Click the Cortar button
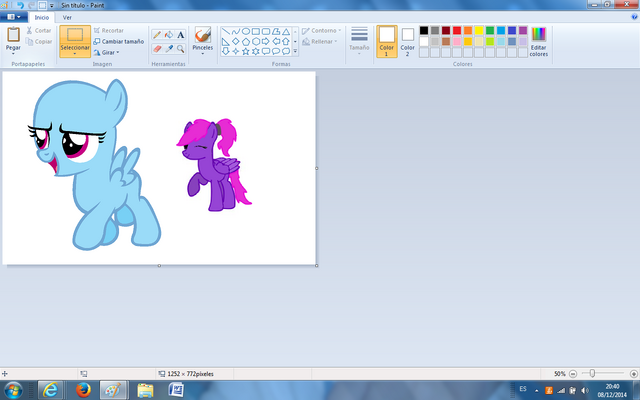Screen dimensions: 640x400 39,31
